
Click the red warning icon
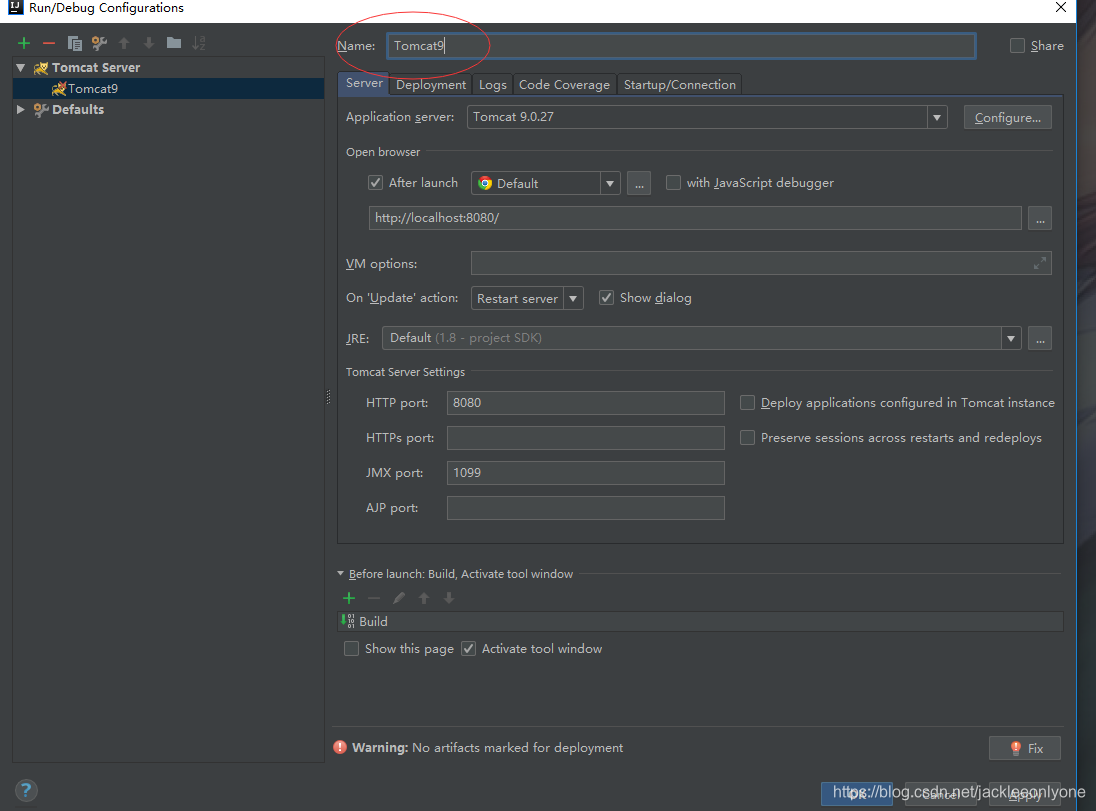coord(340,747)
